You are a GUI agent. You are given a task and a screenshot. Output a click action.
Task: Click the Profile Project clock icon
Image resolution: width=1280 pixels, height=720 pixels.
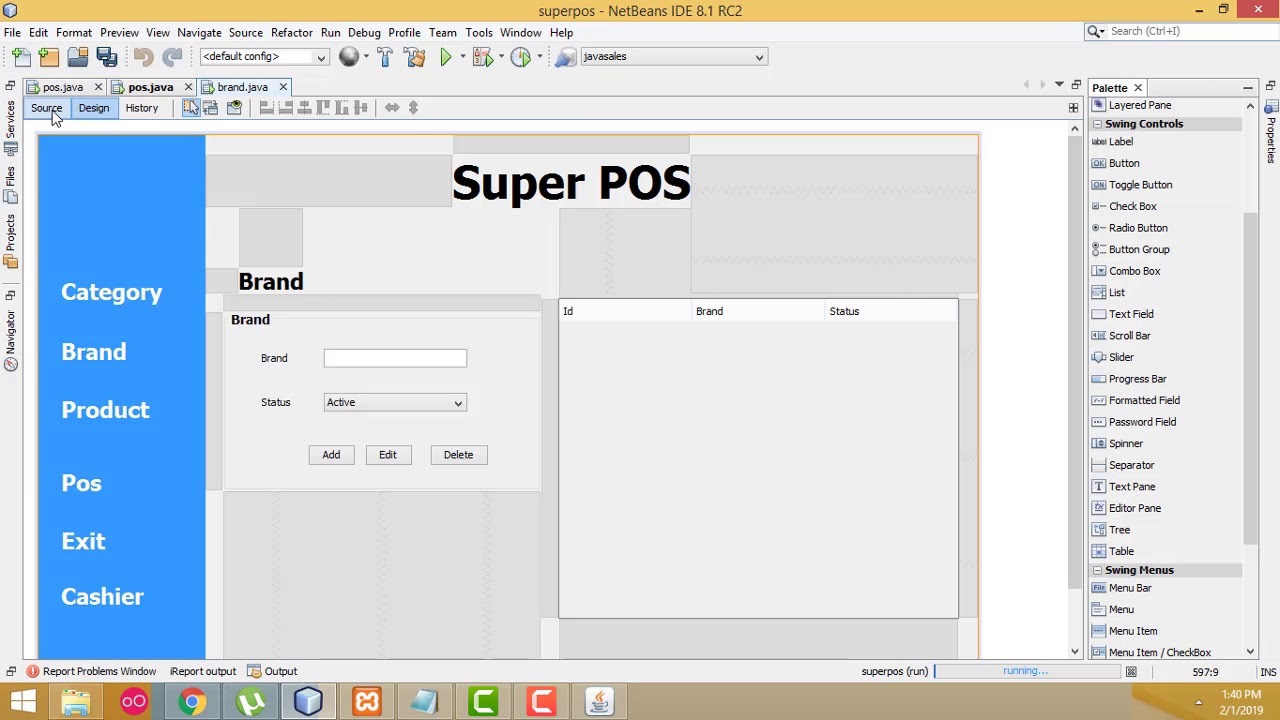click(520, 57)
